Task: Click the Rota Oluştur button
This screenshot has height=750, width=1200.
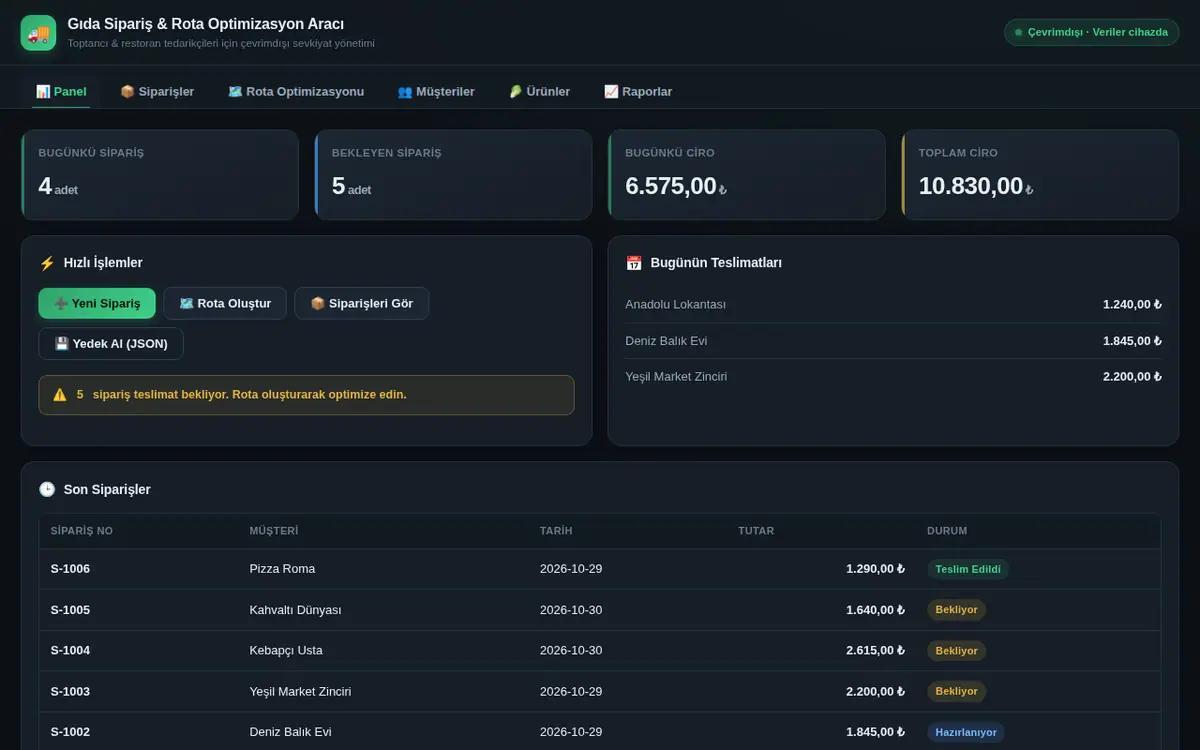Action: point(225,303)
